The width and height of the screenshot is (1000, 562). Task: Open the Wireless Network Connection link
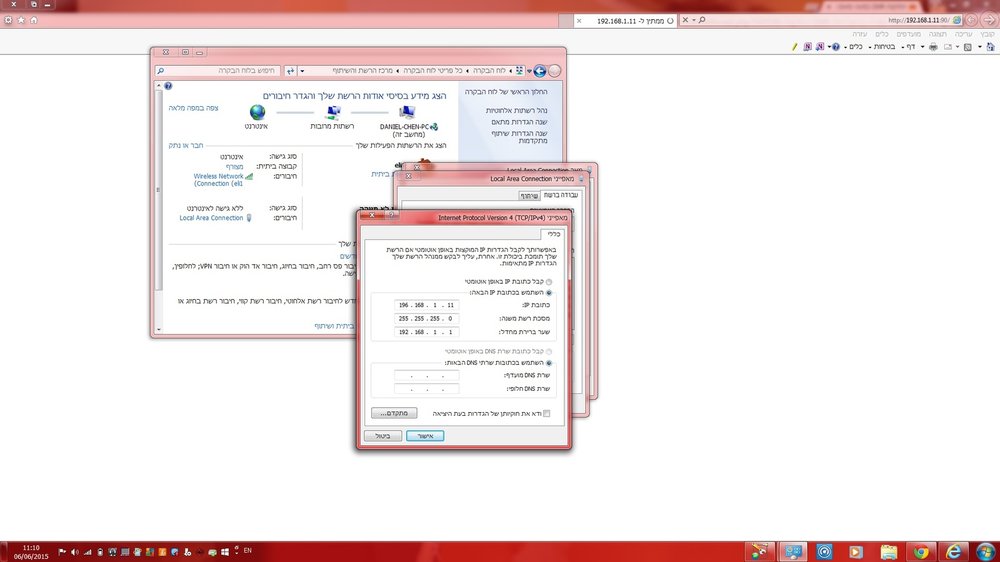click(218, 180)
